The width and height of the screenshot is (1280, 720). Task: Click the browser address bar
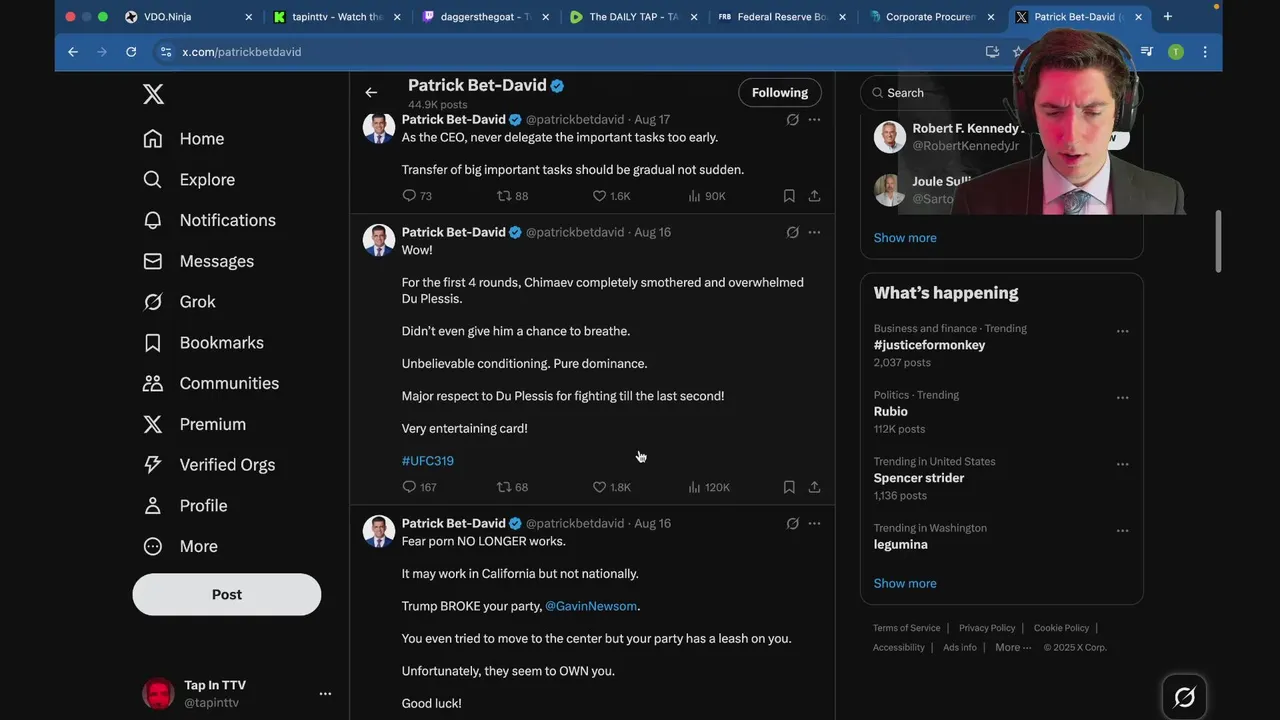pos(580,52)
